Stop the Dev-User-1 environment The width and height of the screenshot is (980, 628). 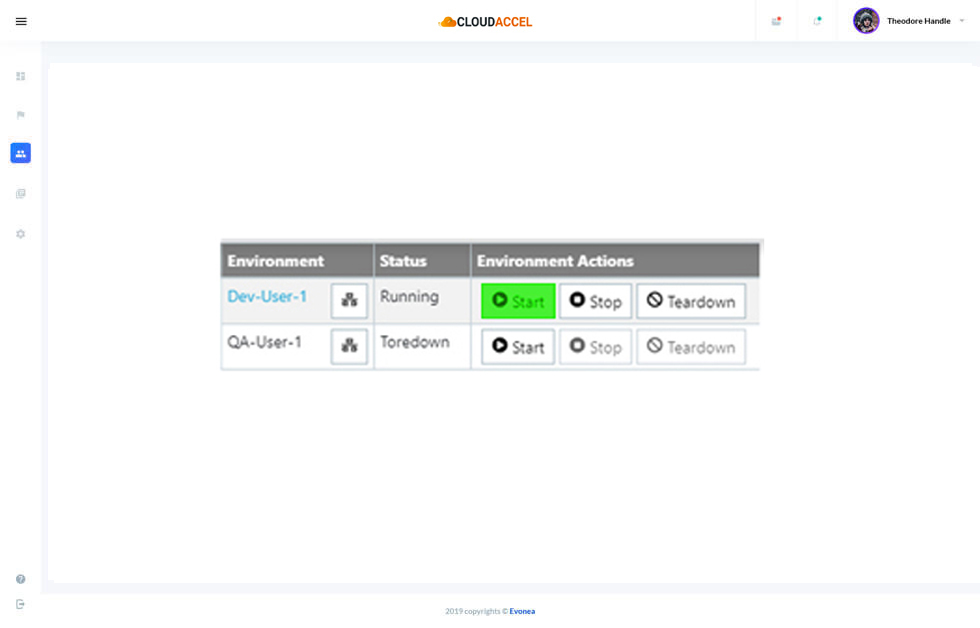pos(595,301)
